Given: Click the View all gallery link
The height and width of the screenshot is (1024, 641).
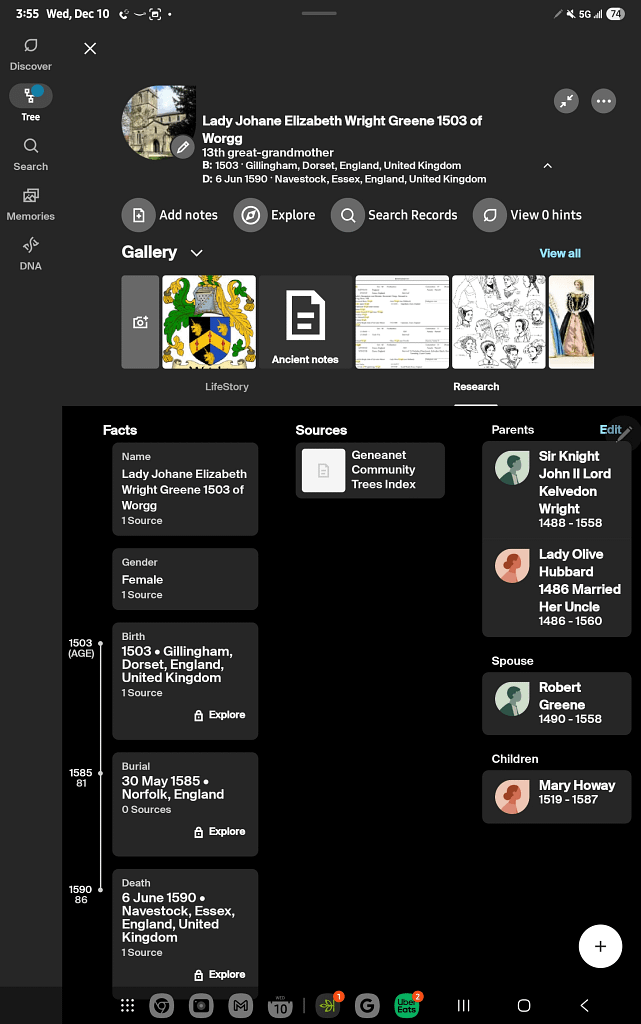Looking at the screenshot, I should pyautogui.click(x=560, y=253).
